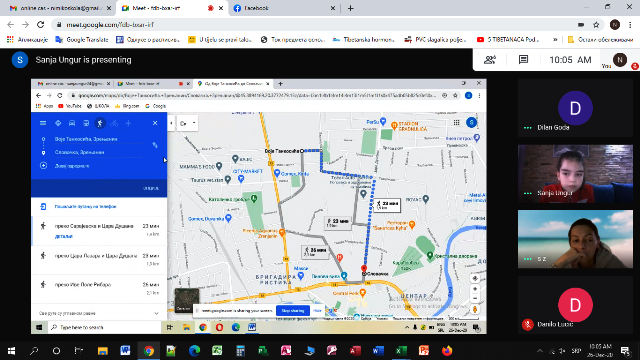Image resolution: width=640 pixels, height=360 pixels.
Task: Open File Explorer on the taskbar
Action: pos(102,351)
